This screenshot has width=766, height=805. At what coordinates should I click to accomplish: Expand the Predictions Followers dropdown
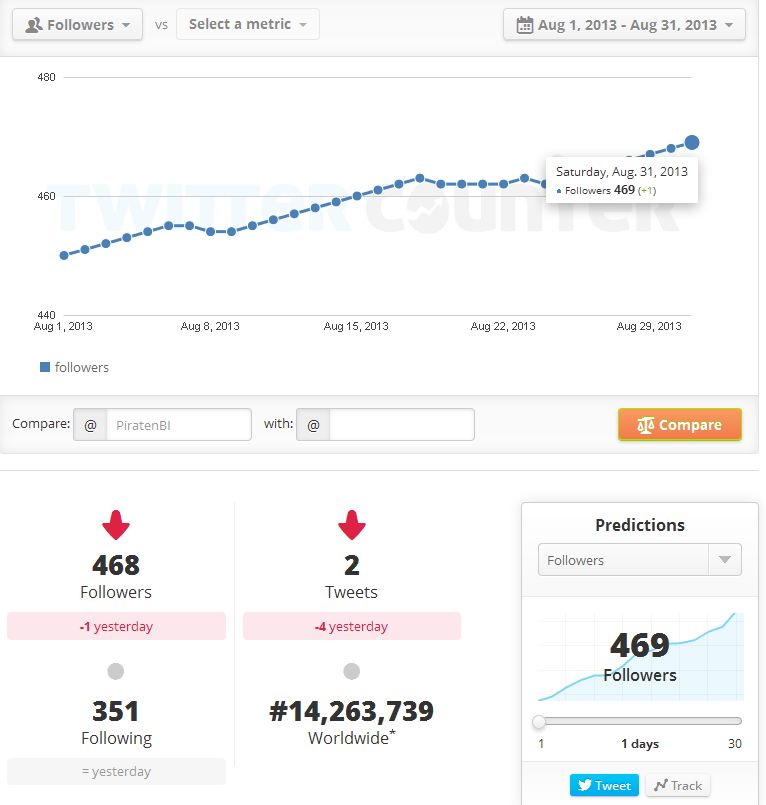[639, 560]
